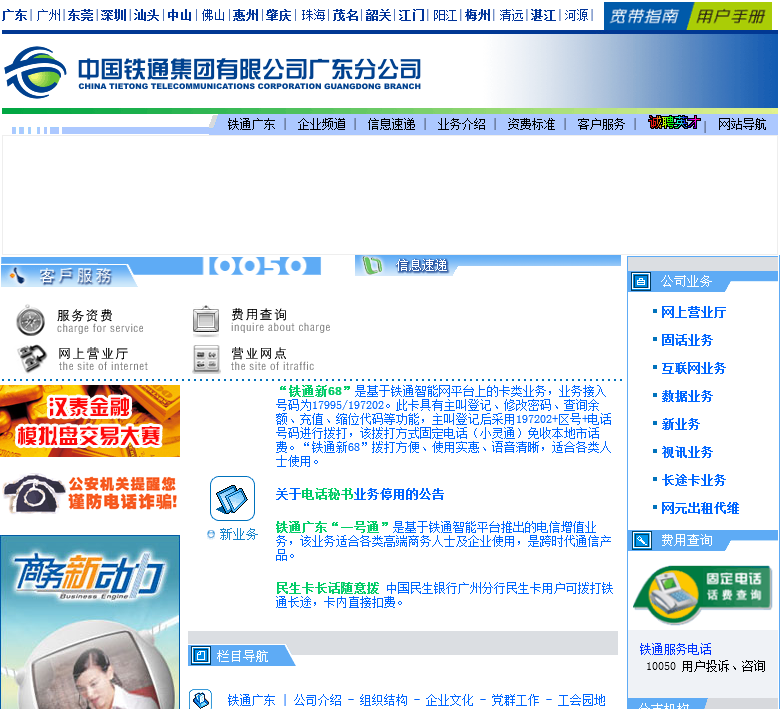Click the 栏目导航 header icon
The width and height of the screenshot is (780, 709).
(200, 655)
